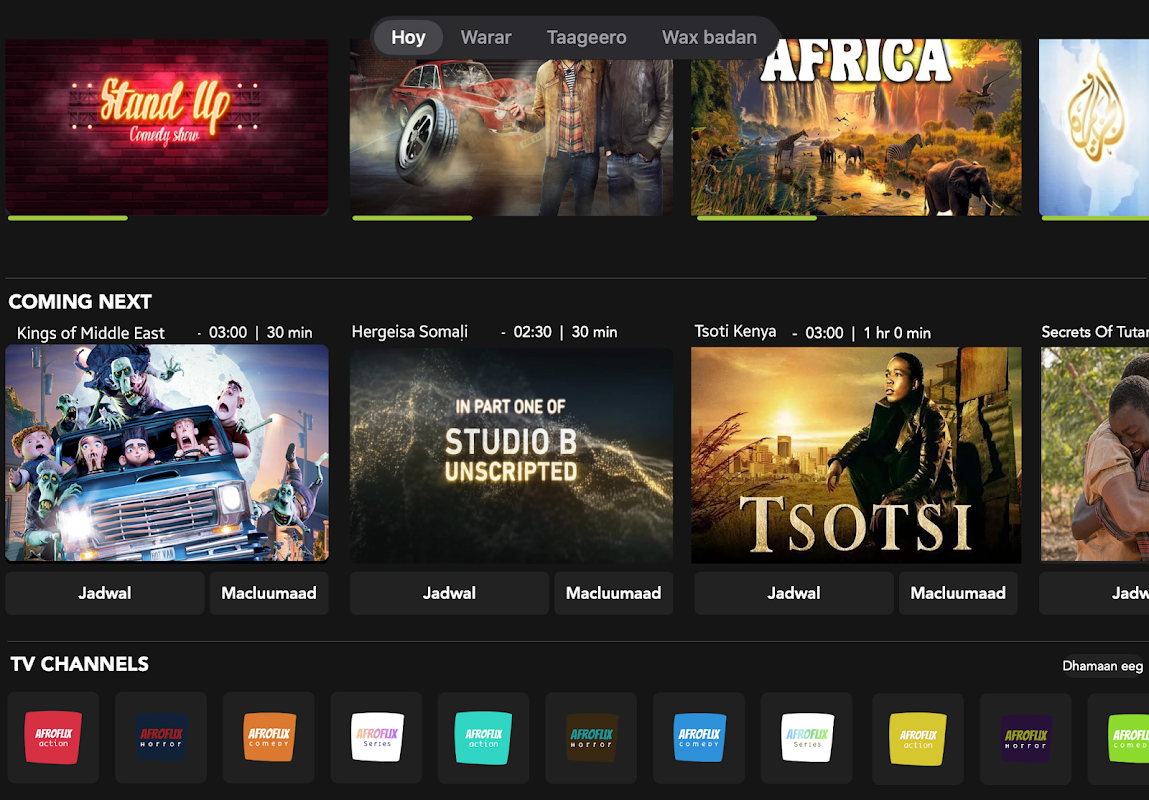Screen dimensions: 1149x800
Task: Play the Stand Up Comedy show thumbnail
Action: [167, 127]
